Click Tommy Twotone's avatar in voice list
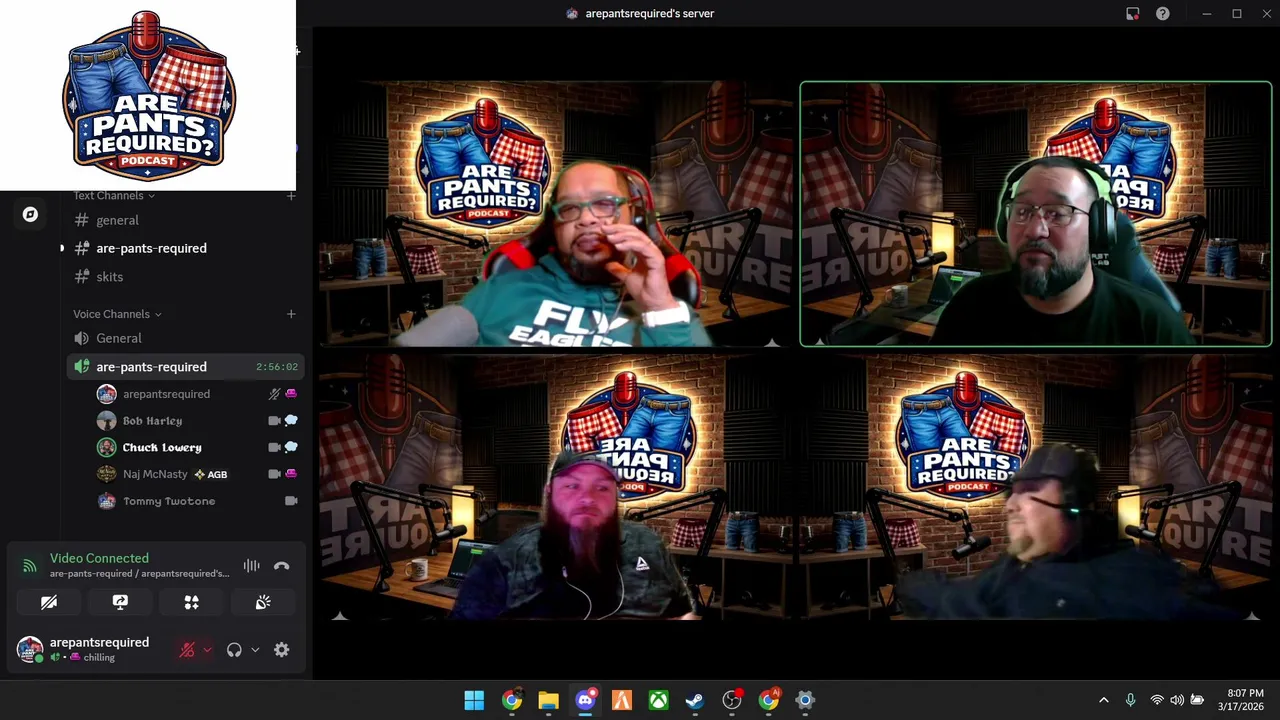 (x=106, y=501)
